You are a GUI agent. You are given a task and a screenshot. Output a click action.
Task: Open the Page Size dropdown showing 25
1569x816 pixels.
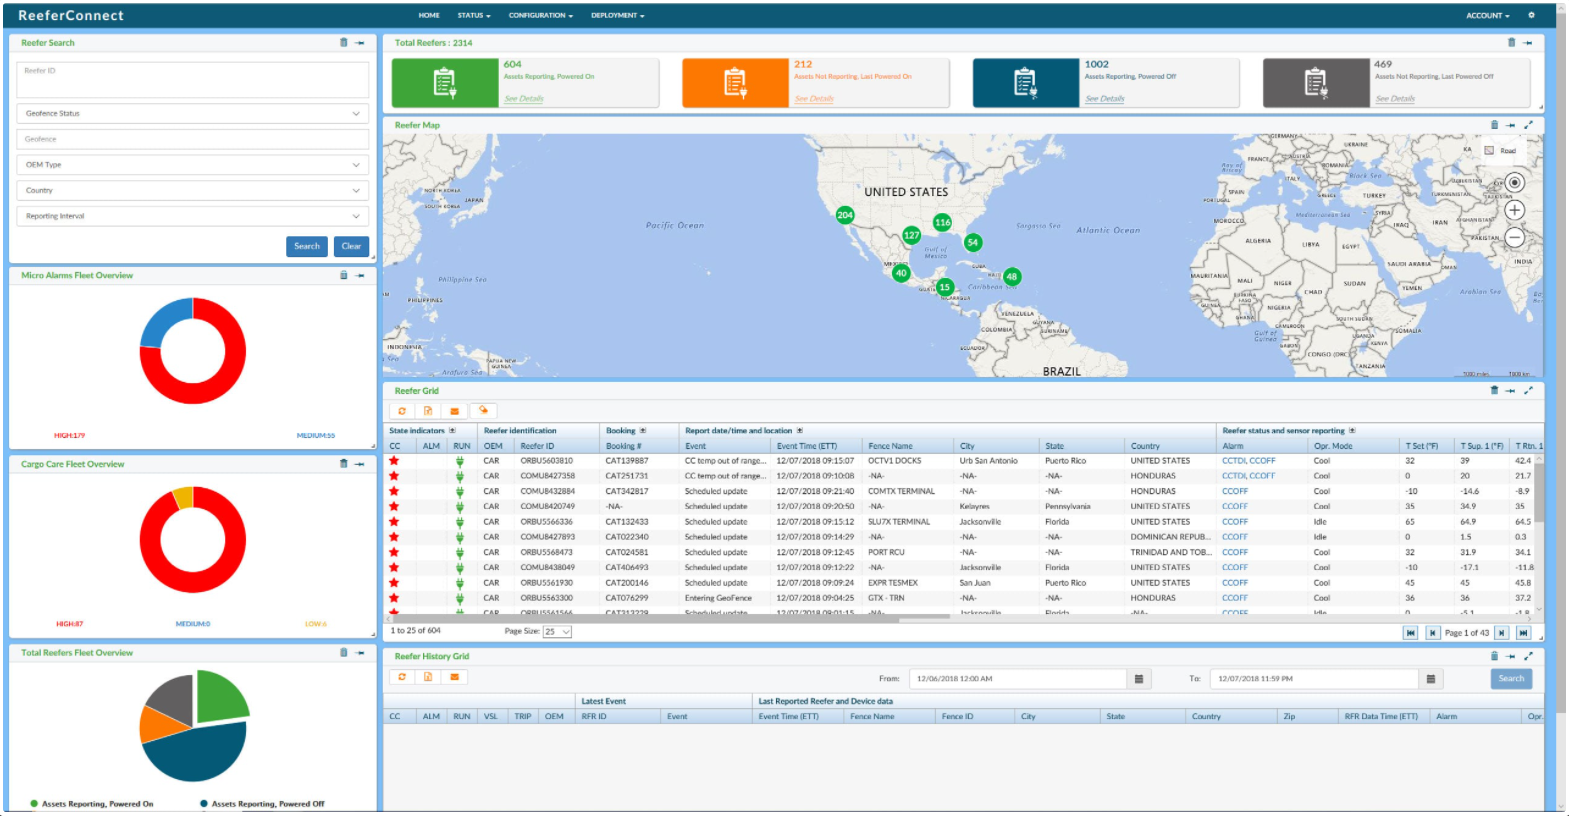coord(557,632)
